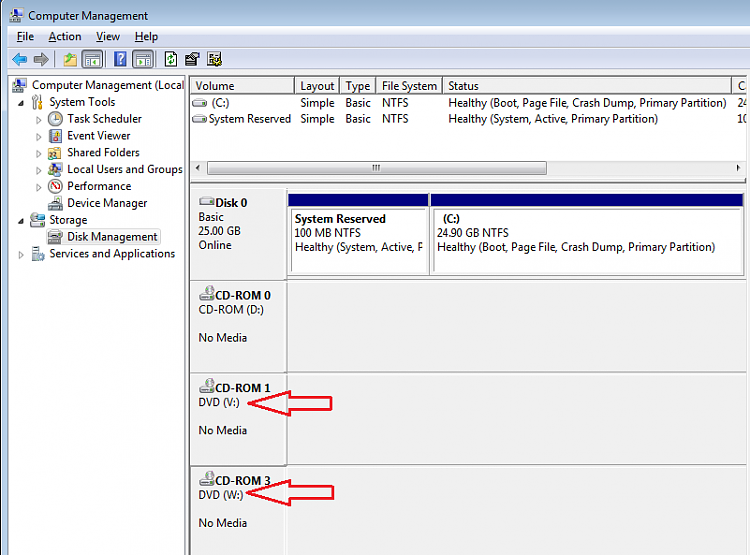Select the (C:) 24.90 GB NTFS partition block
The image size is (750, 555).
click(x=587, y=234)
